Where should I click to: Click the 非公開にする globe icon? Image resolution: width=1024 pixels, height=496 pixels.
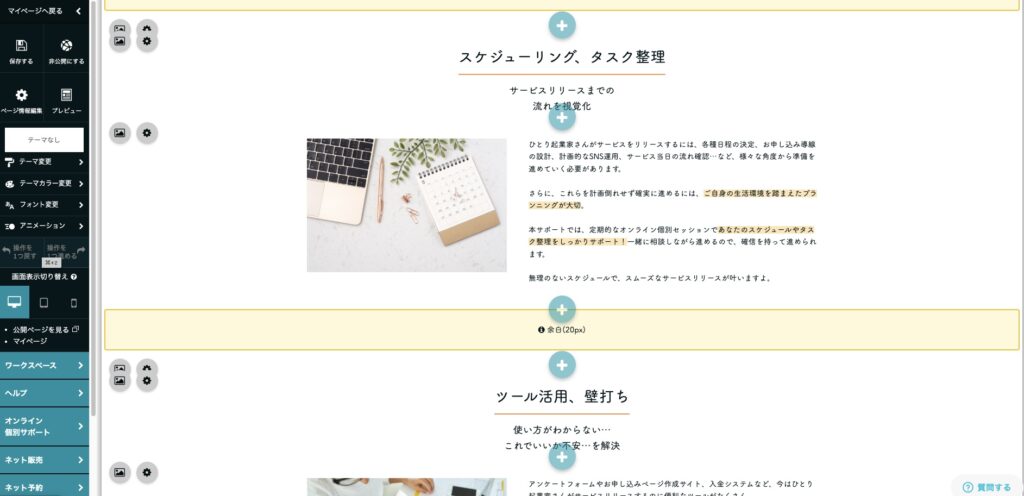coord(66,46)
